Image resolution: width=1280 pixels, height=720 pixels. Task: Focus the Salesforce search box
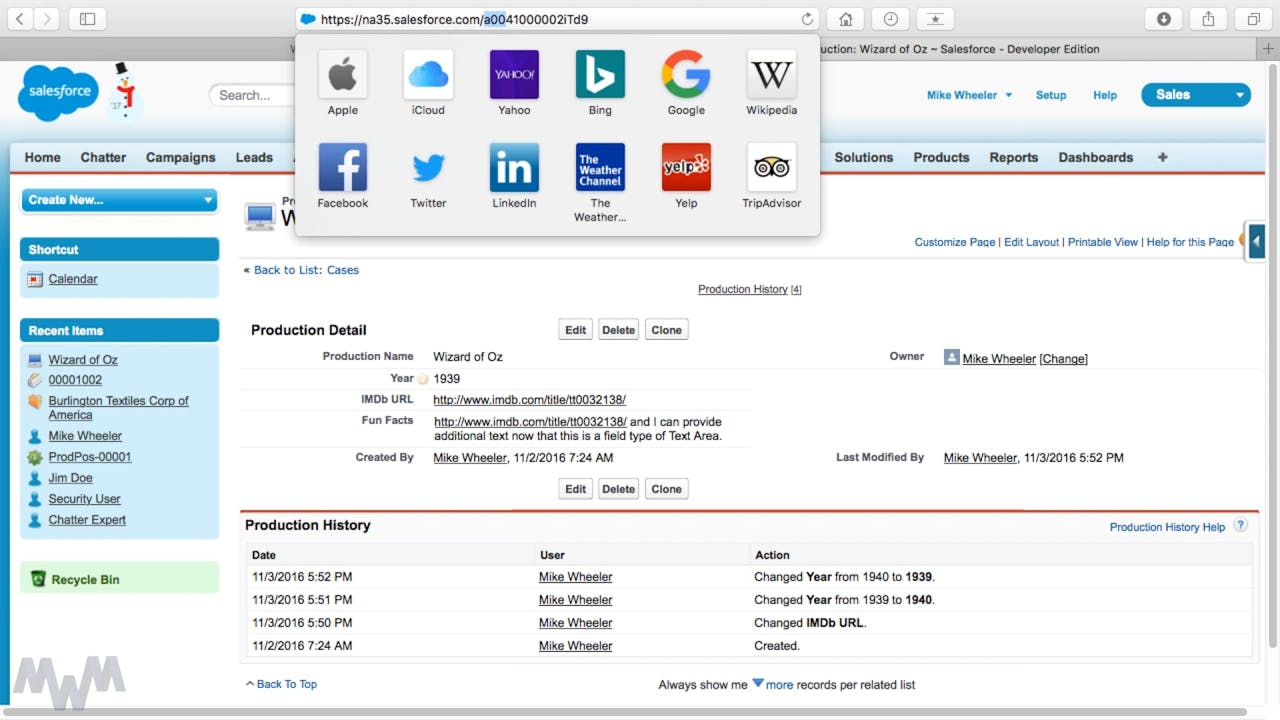[252, 95]
